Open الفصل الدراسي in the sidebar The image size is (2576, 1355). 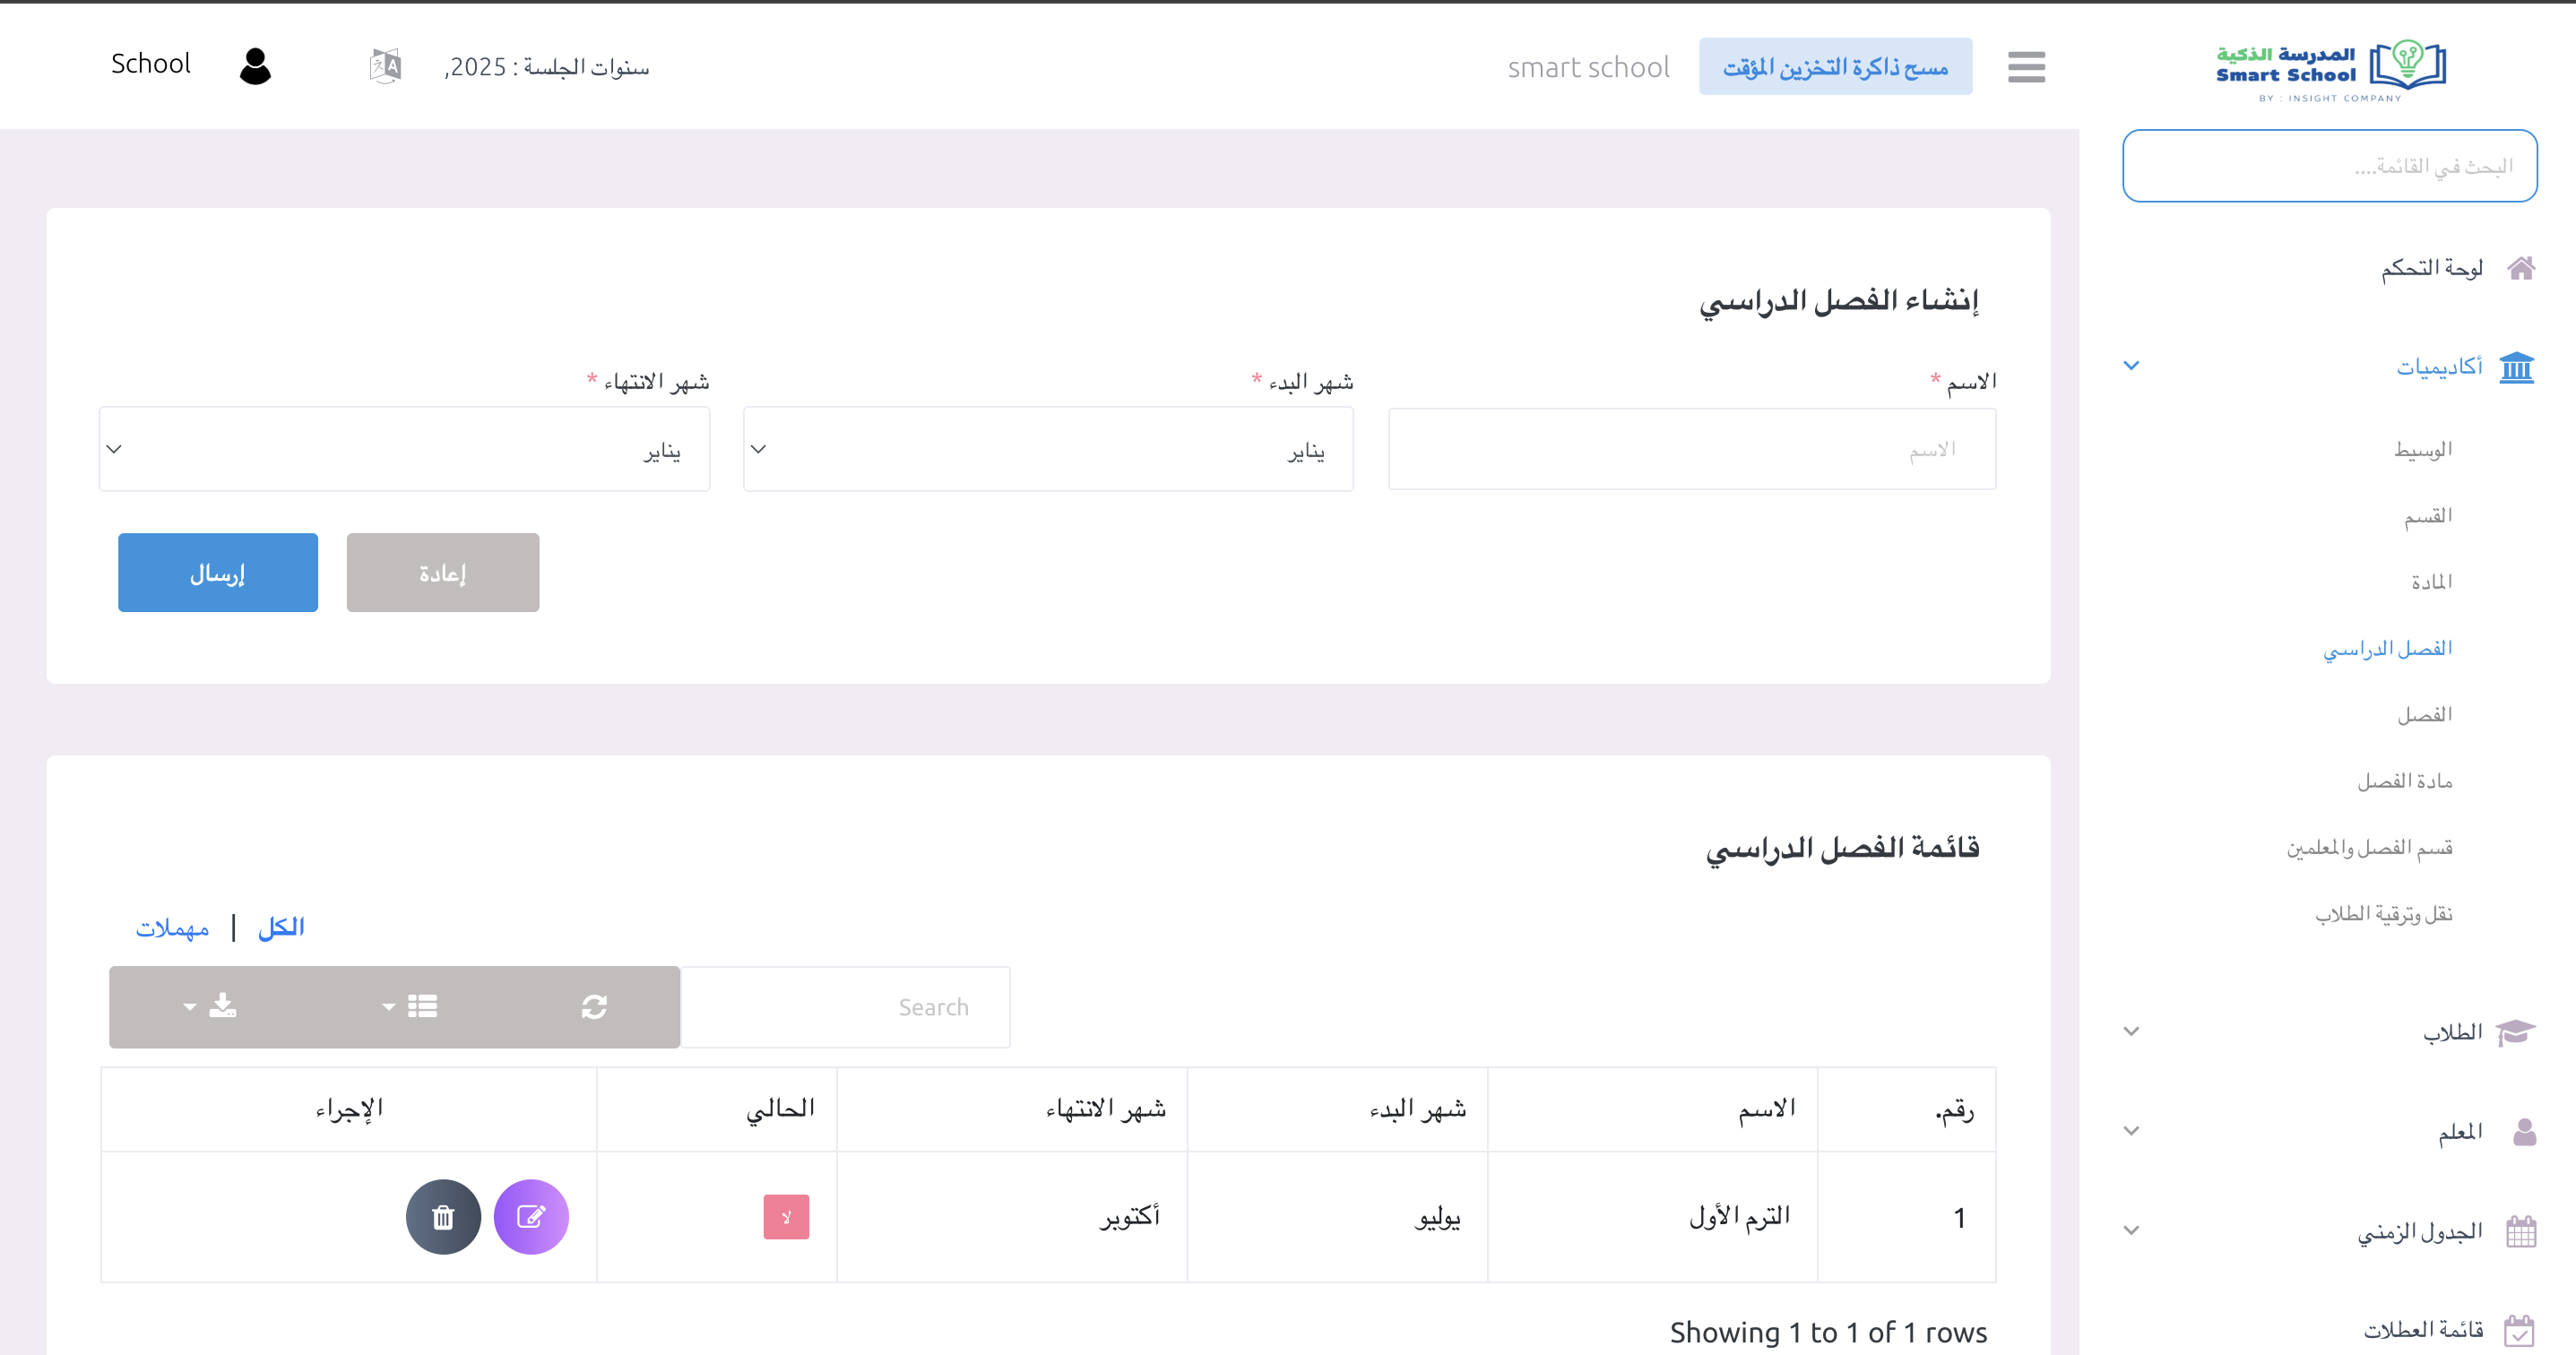(x=2387, y=648)
